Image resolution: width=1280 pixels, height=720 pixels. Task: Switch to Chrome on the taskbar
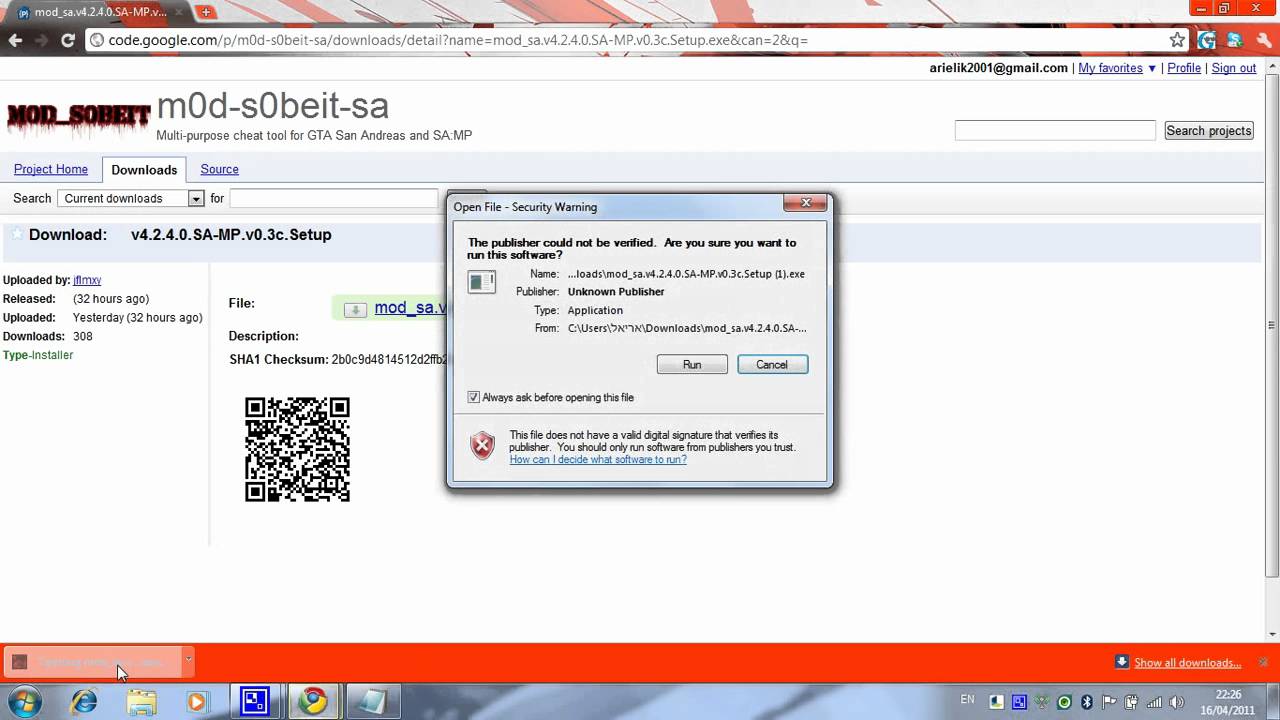[314, 702]
